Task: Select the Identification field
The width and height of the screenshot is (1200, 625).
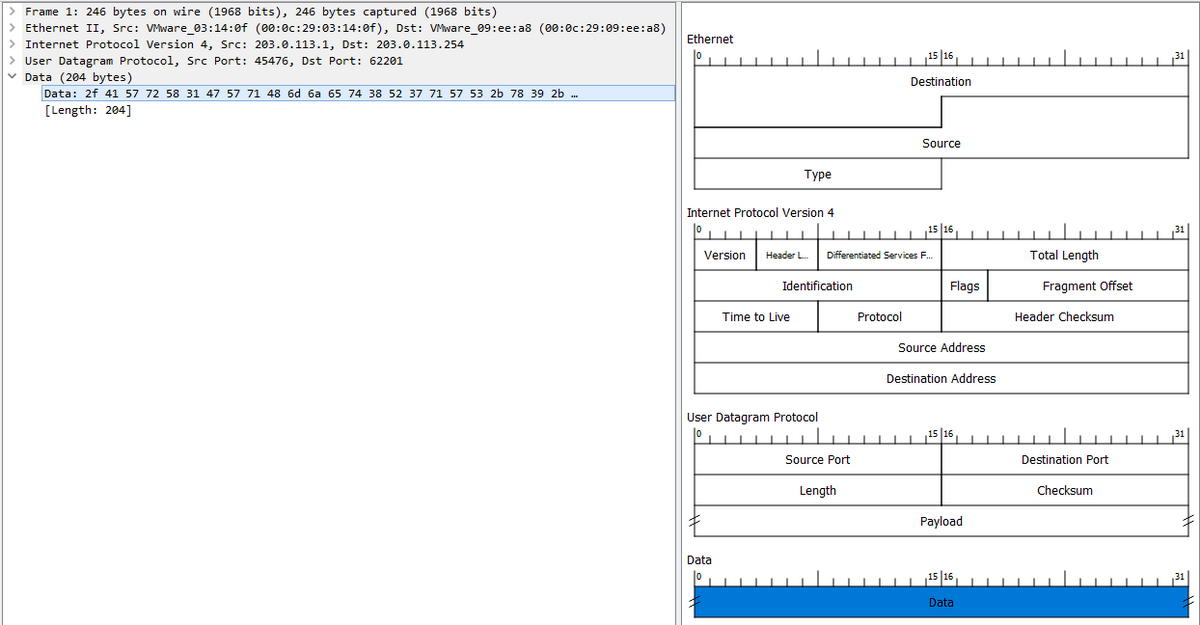Action: click(x=817, y=286)
